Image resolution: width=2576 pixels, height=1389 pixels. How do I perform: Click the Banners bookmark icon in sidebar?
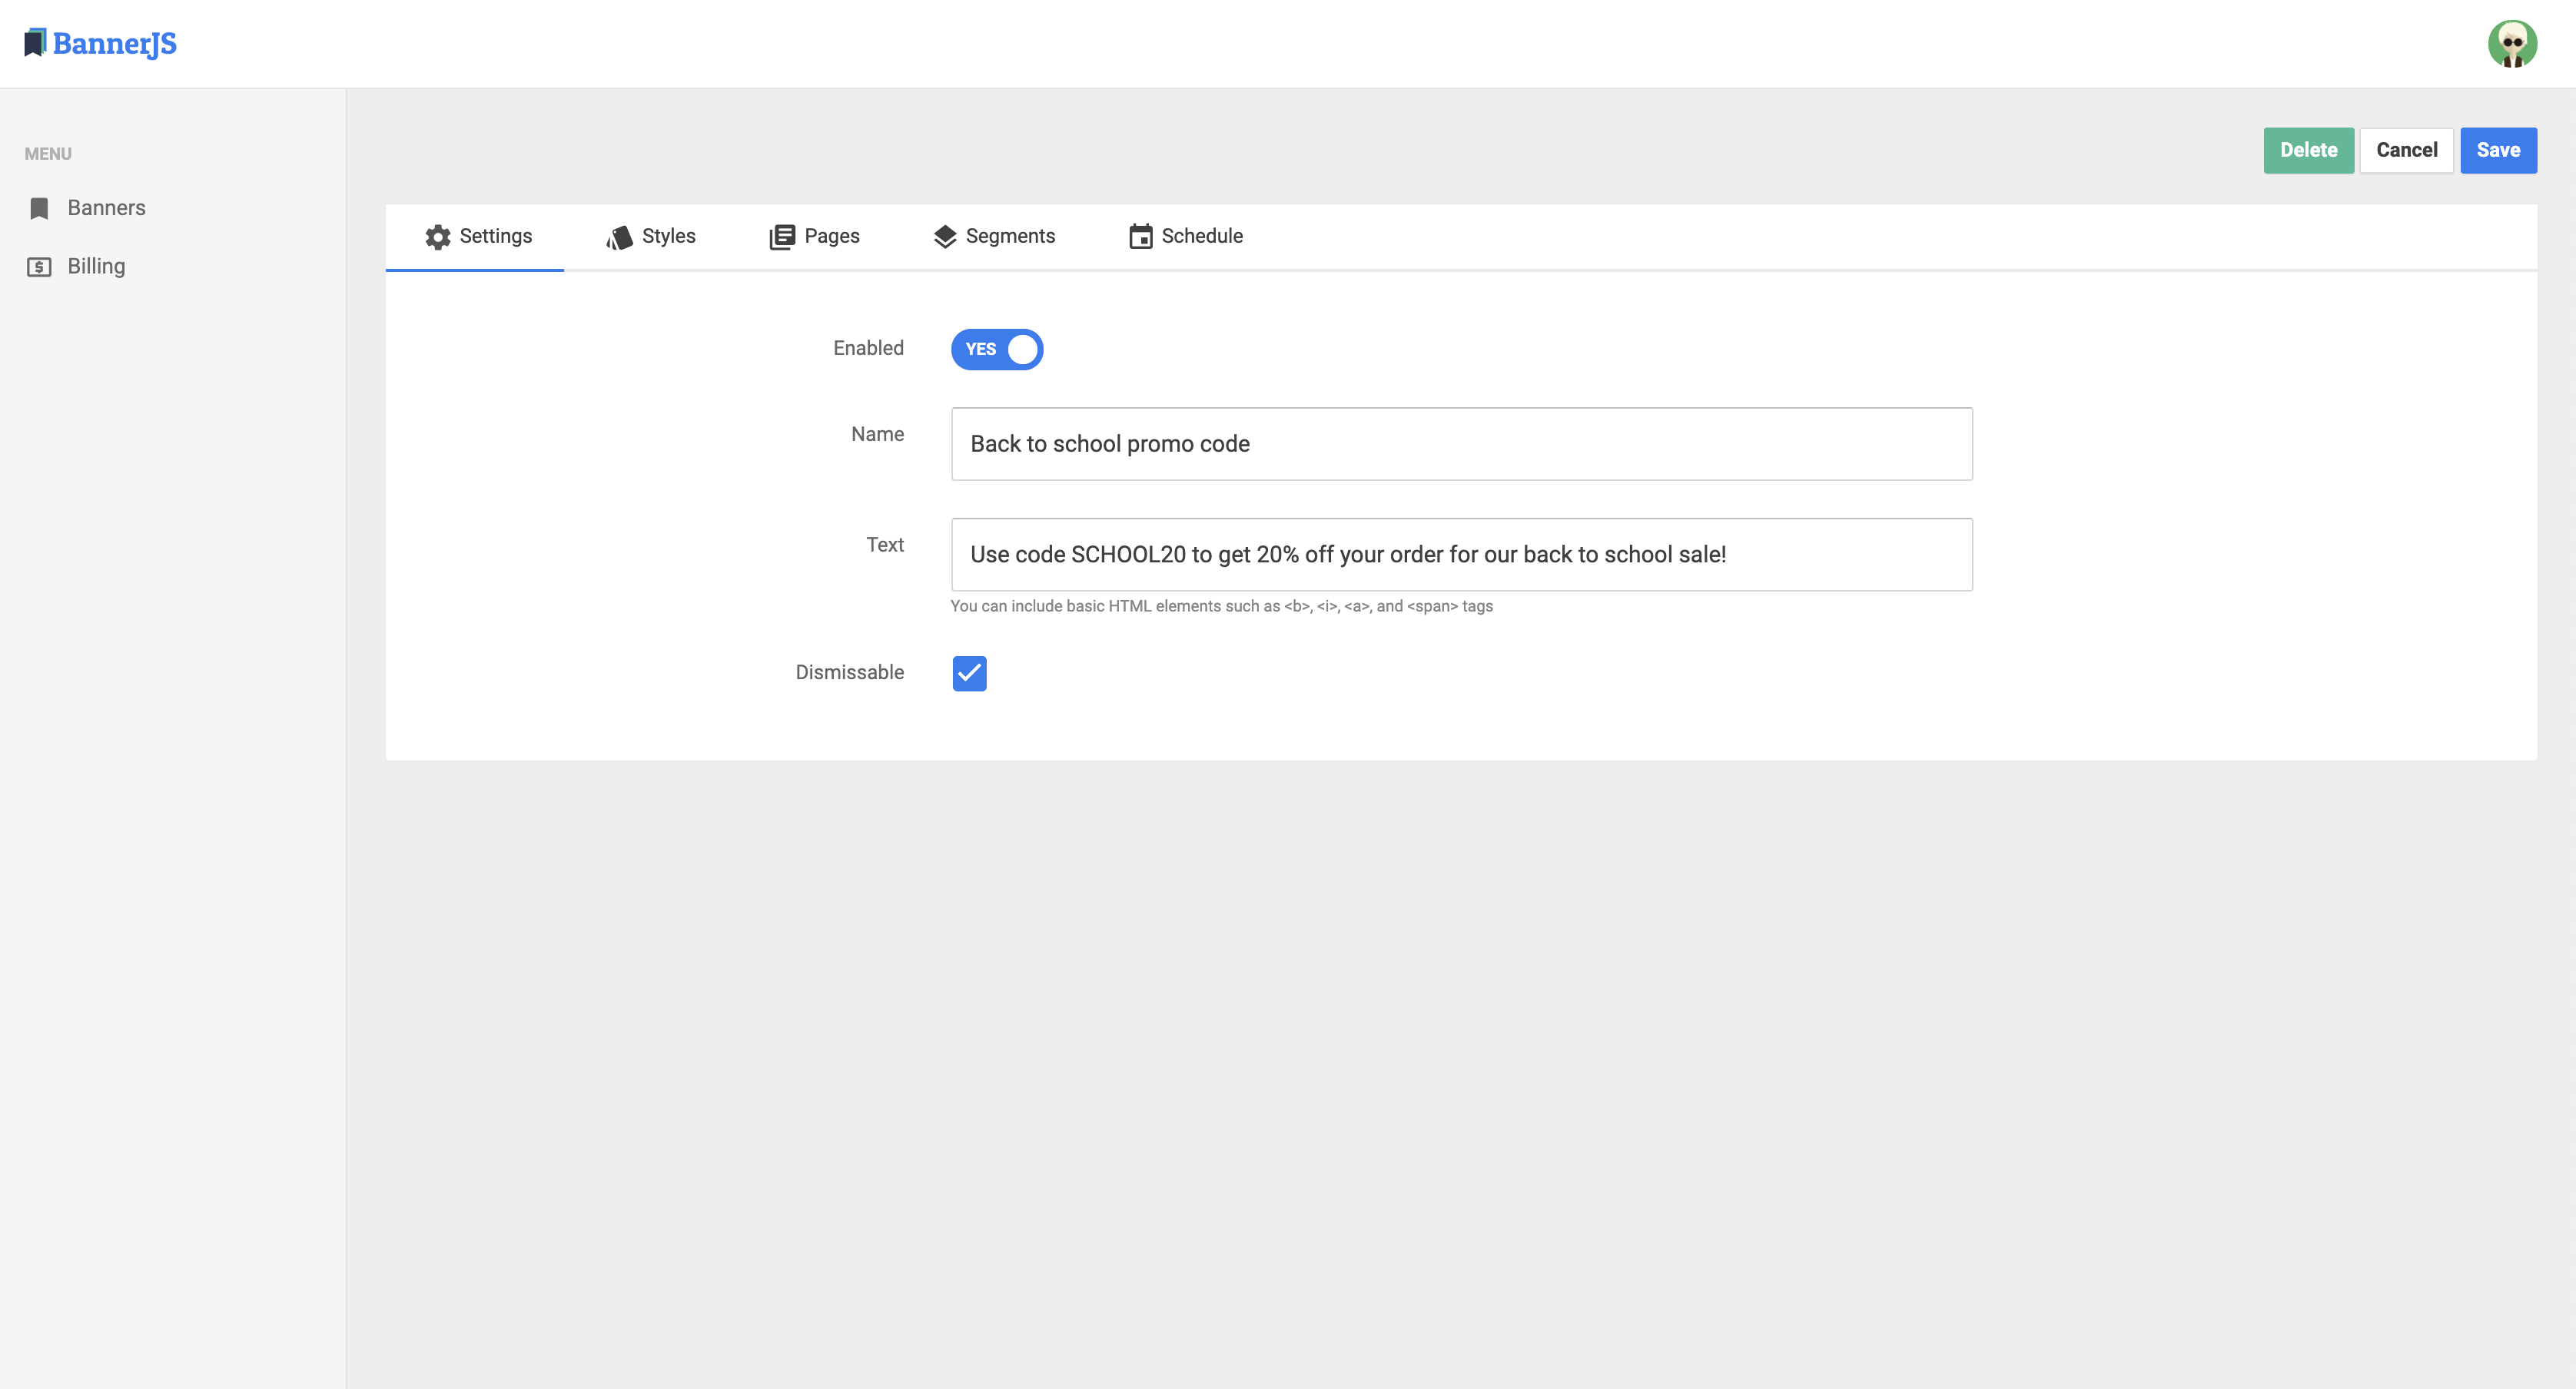coord(39,208)
